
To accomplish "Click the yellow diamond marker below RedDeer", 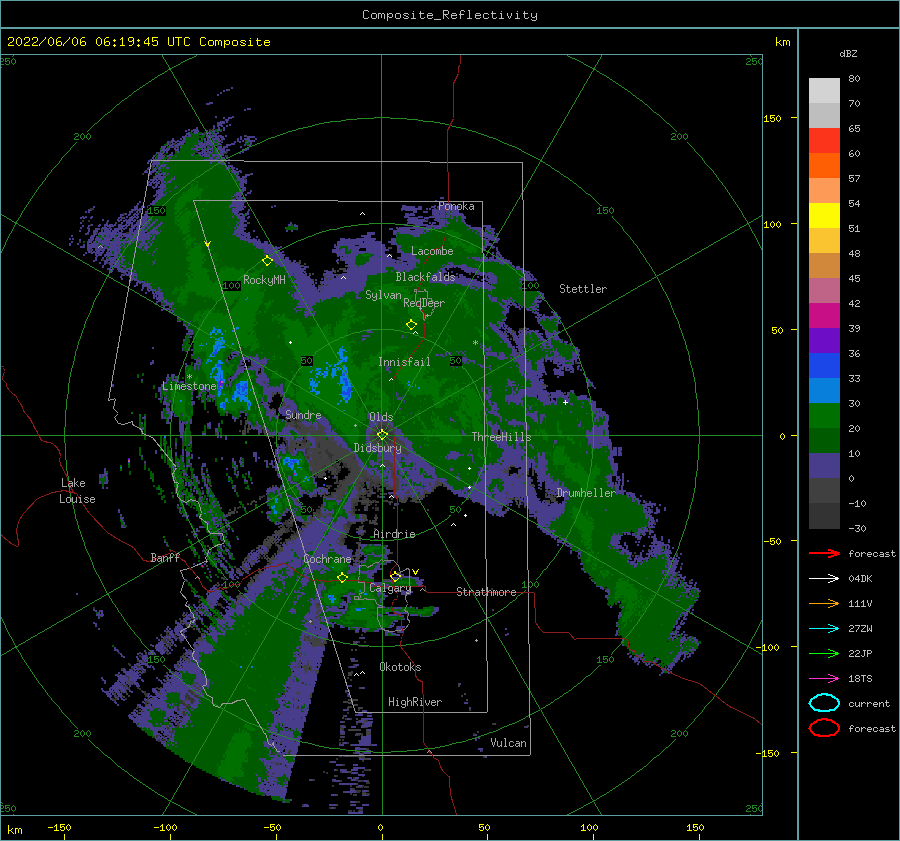I will [x=411, y=324].
